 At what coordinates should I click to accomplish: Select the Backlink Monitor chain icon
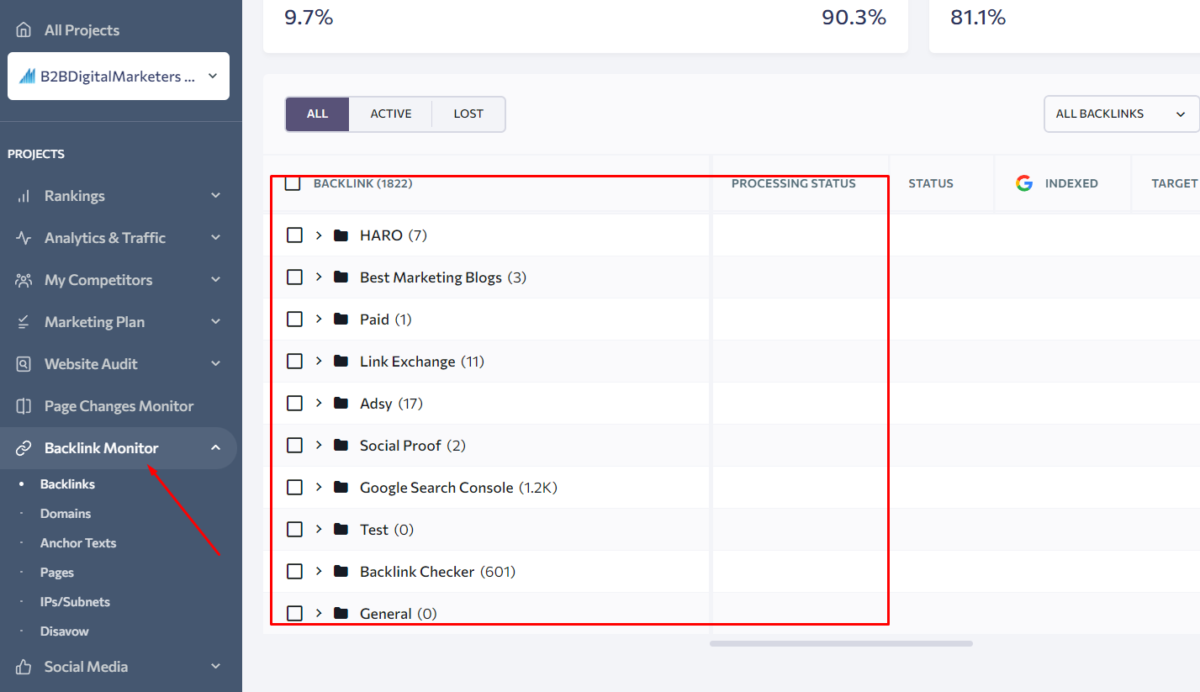coord(23,448)
